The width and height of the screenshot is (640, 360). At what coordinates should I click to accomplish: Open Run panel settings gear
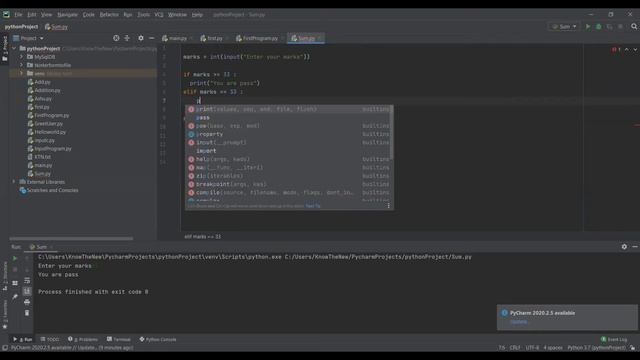click(624, 247)
